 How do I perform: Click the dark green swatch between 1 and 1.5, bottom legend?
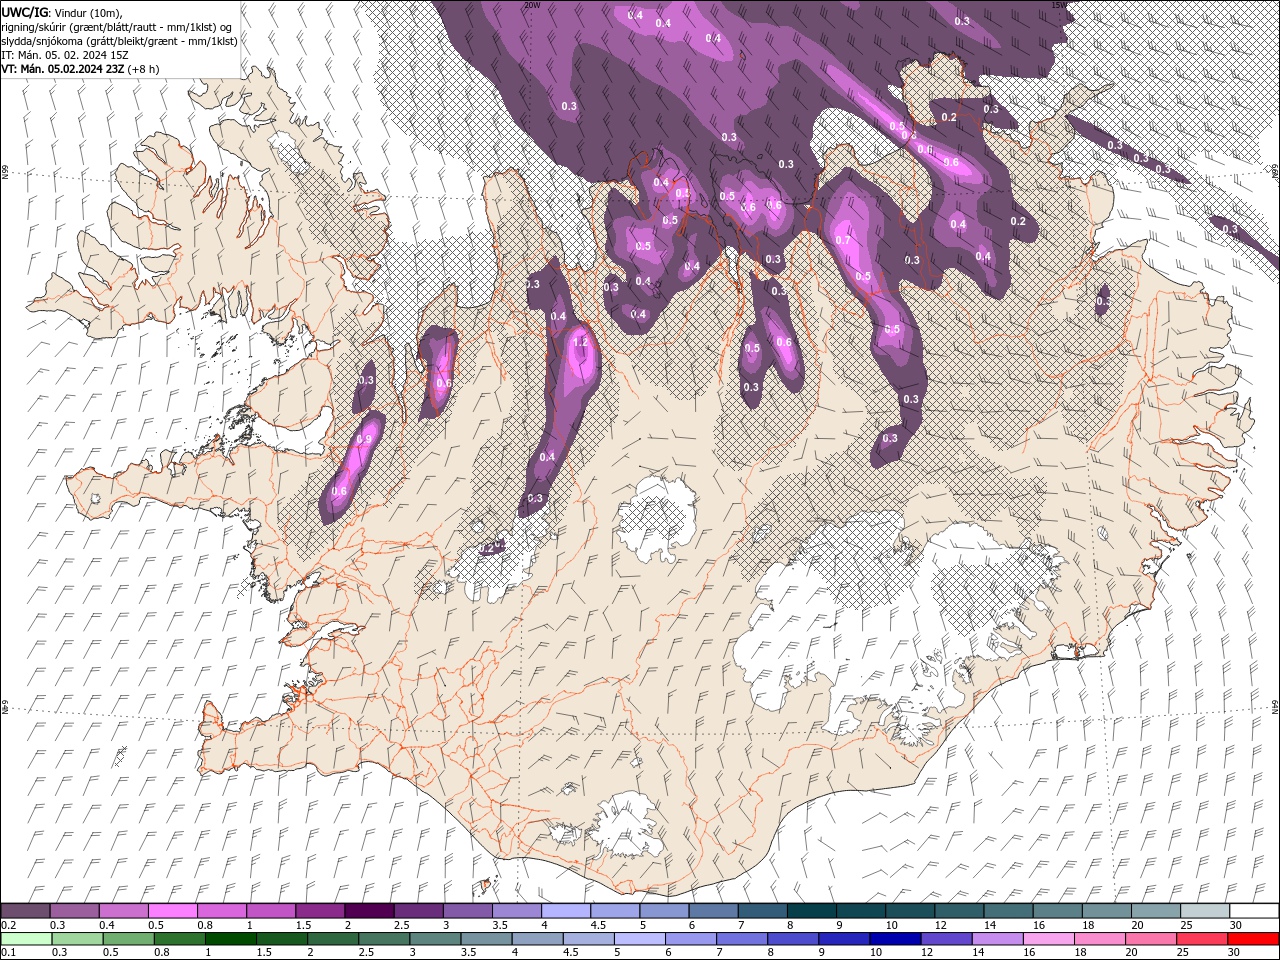(x=230, y=938)
